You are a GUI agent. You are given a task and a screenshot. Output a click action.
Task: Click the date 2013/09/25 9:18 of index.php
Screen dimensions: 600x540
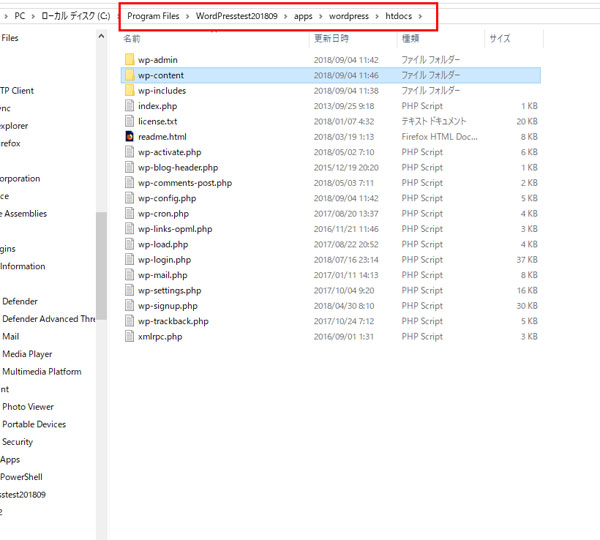[x=344, y=106]
